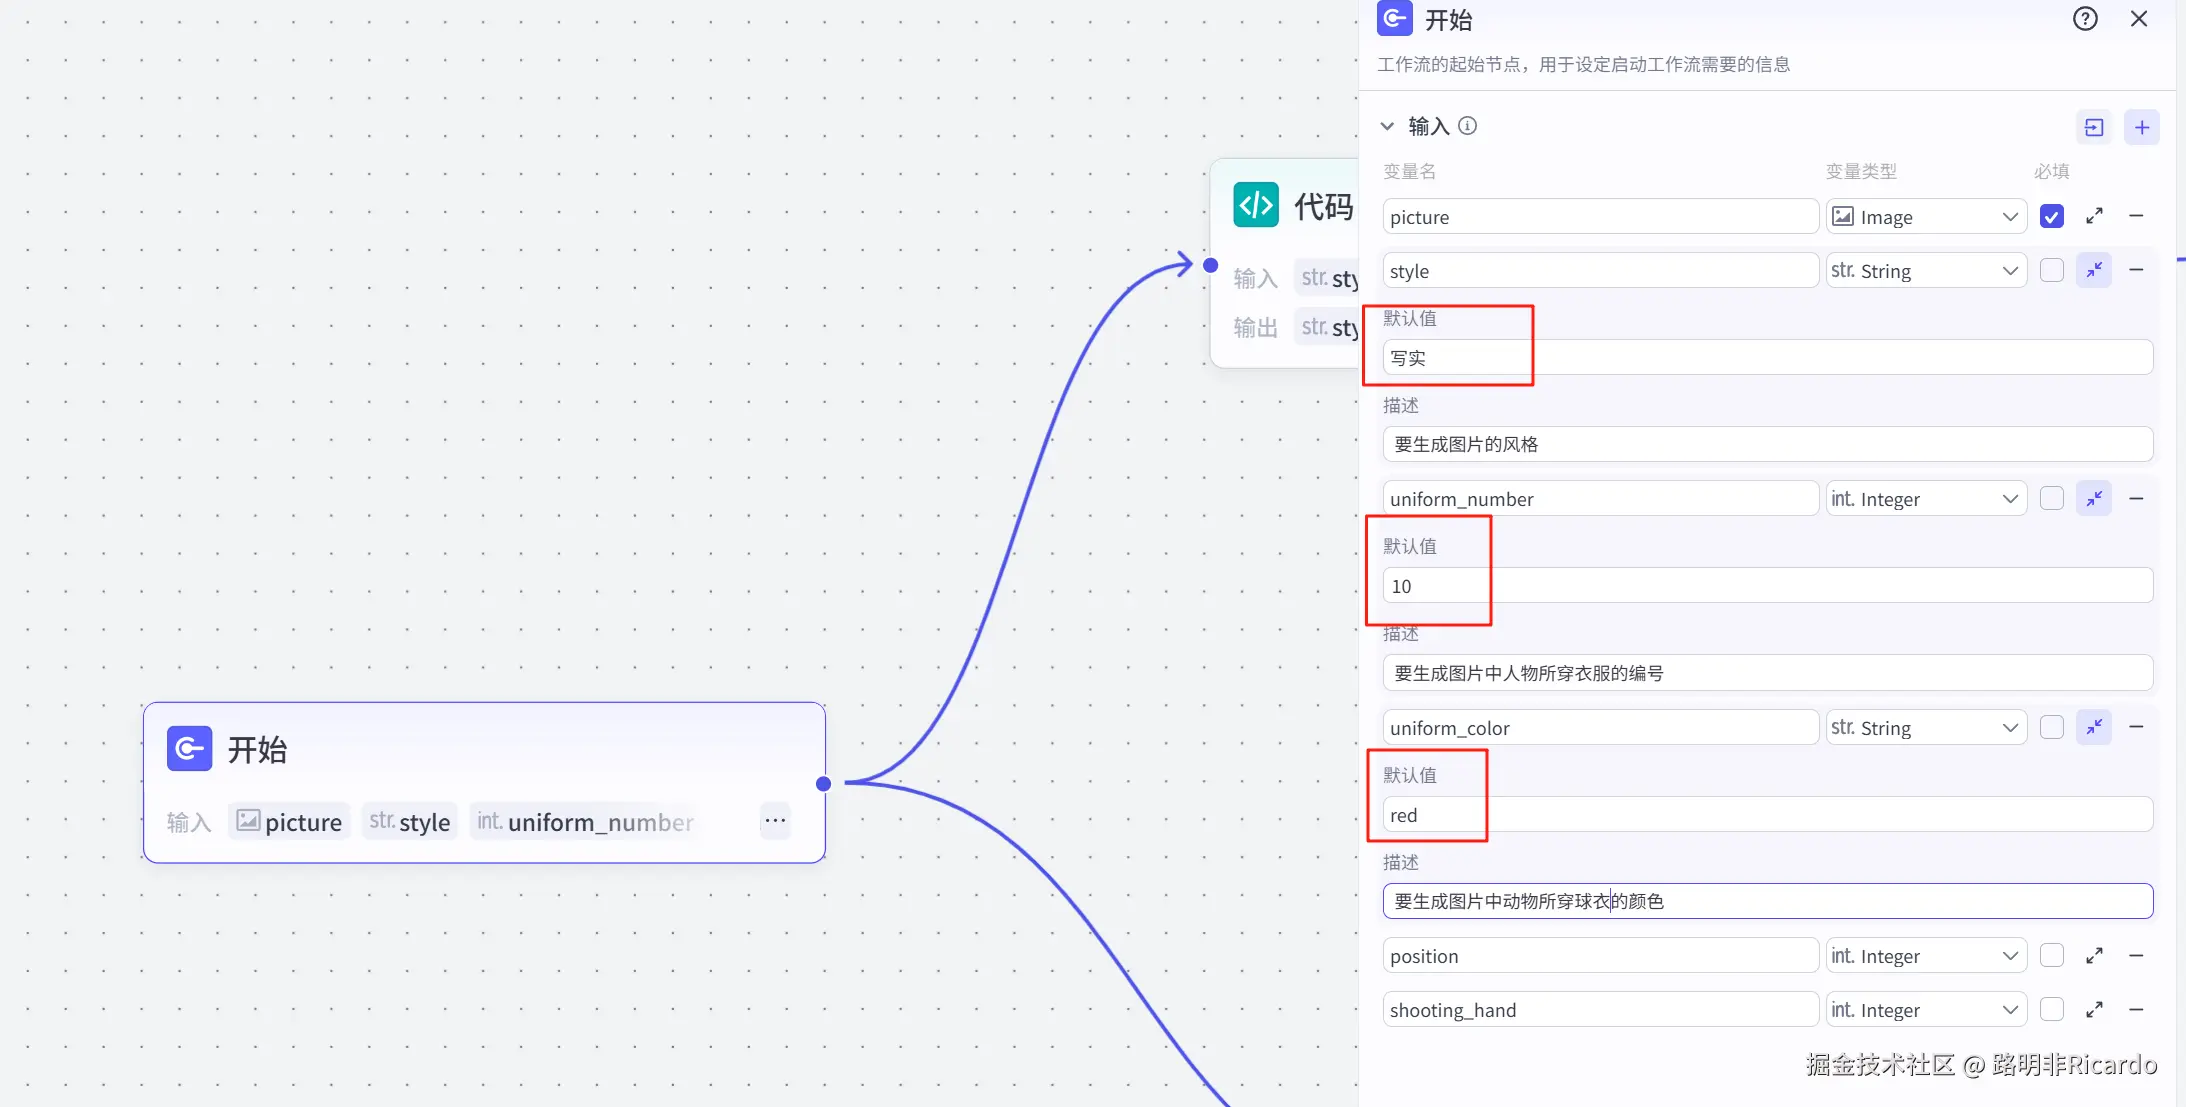Open the Start node more options menu
The width and height of the screenshot is (2186, 1107).
point(775,821)
